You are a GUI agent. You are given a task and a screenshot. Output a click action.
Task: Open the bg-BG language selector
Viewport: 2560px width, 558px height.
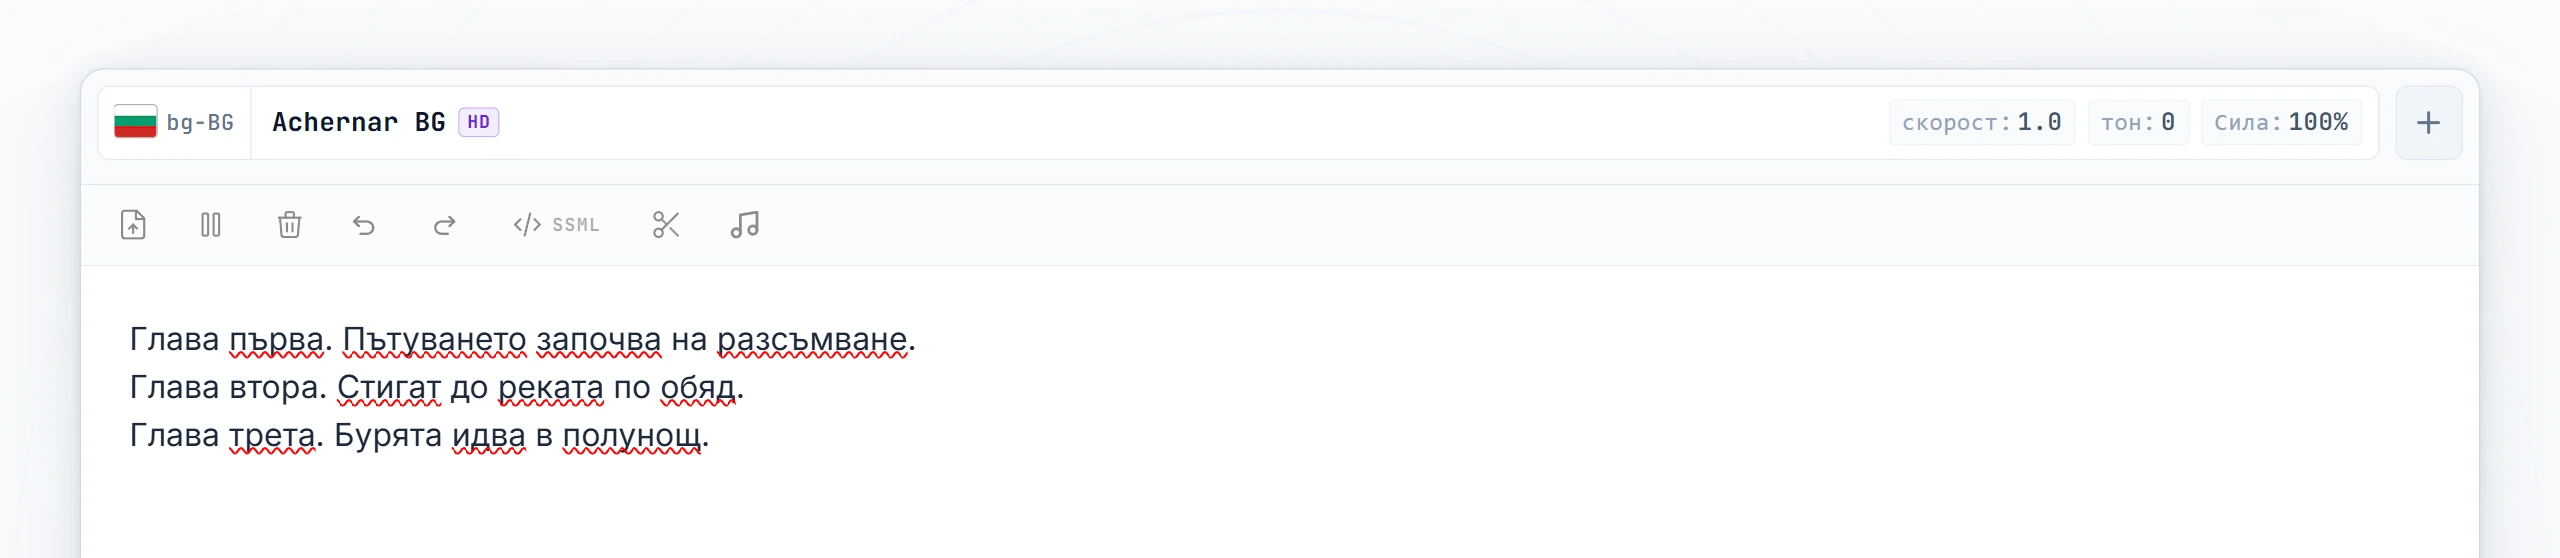click(174, 123)
